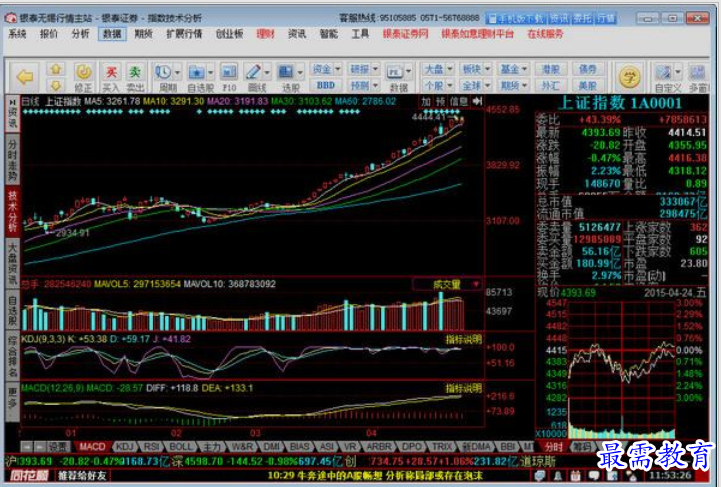This screenshot has height=487, width=721.
Task: Switch to the BOLL indicator tab
Action: 180,446
